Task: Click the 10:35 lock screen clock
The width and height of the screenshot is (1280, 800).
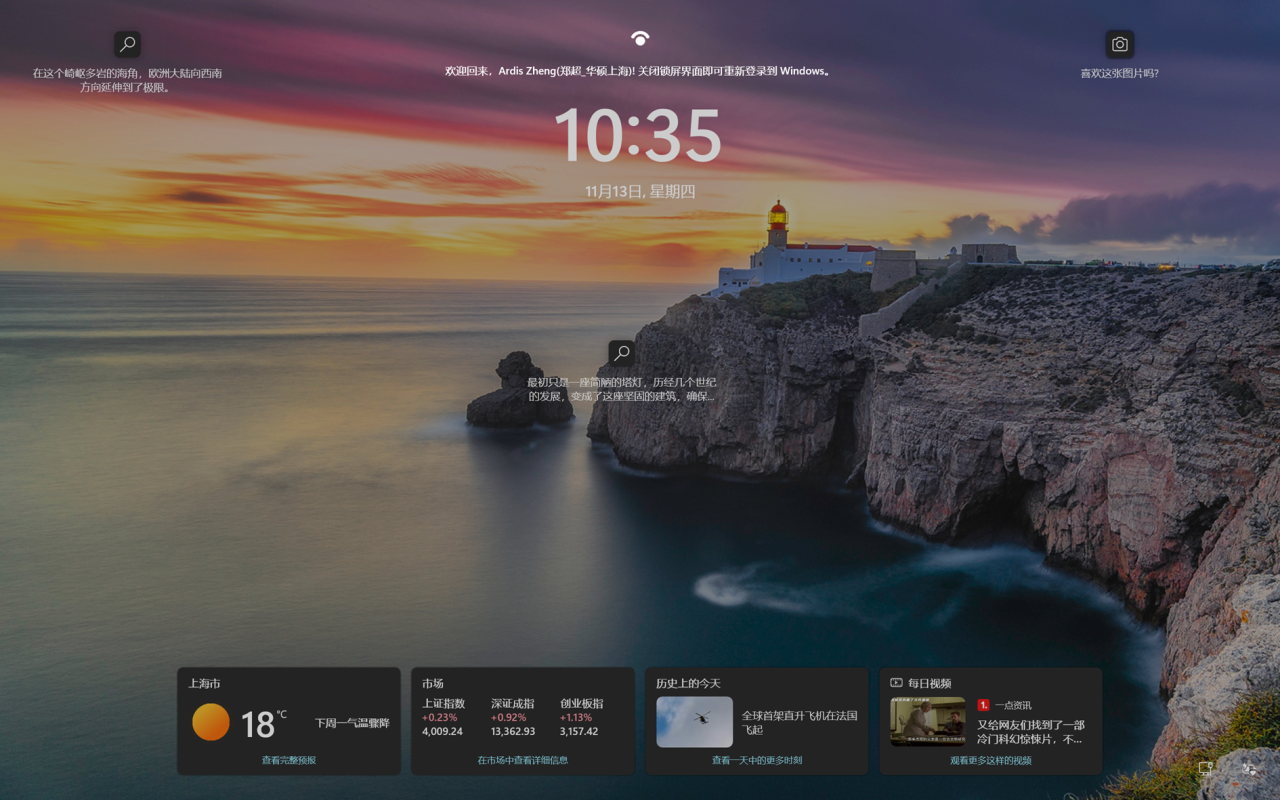Action: click(x=638, y=136)
